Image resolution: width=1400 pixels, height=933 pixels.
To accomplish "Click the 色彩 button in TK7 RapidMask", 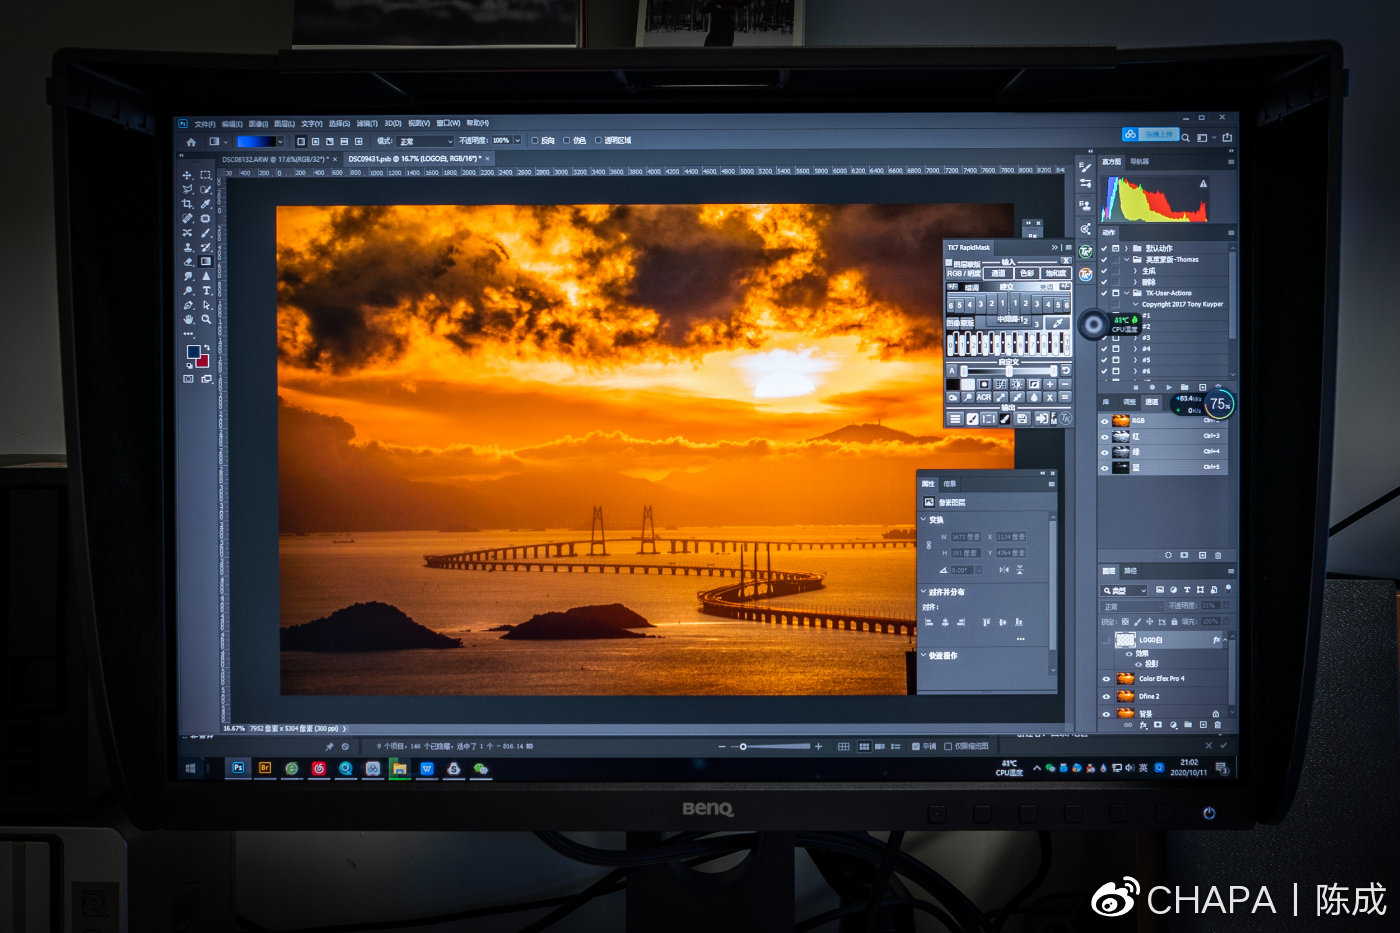I will (1027, 273).
